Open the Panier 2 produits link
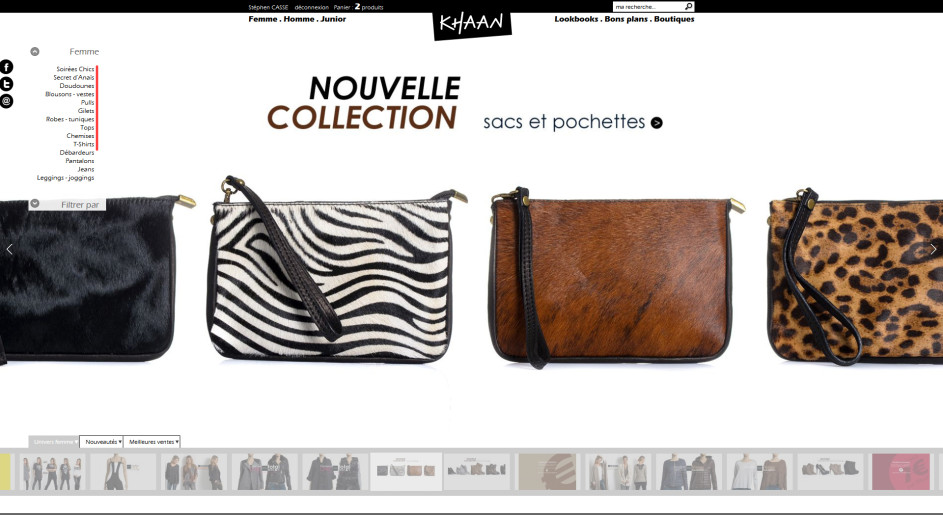Viewport: 943px width, 515px height. click(x=358, y=7)
